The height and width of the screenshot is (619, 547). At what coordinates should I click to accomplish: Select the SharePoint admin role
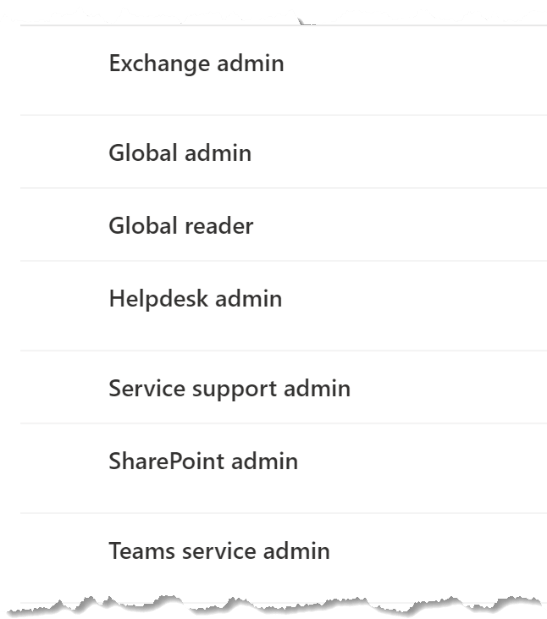[203, 461]
